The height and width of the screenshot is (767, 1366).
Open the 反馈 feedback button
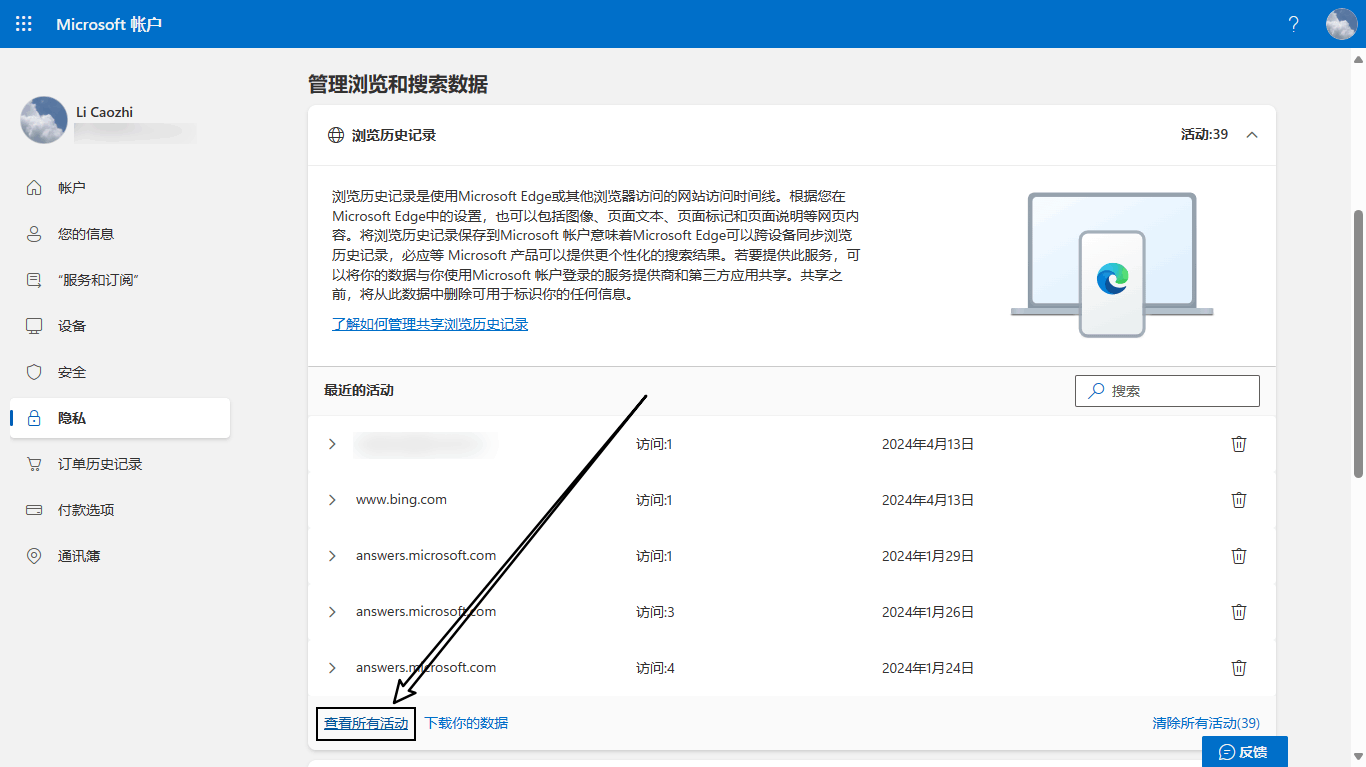(x=1245, y=752)
